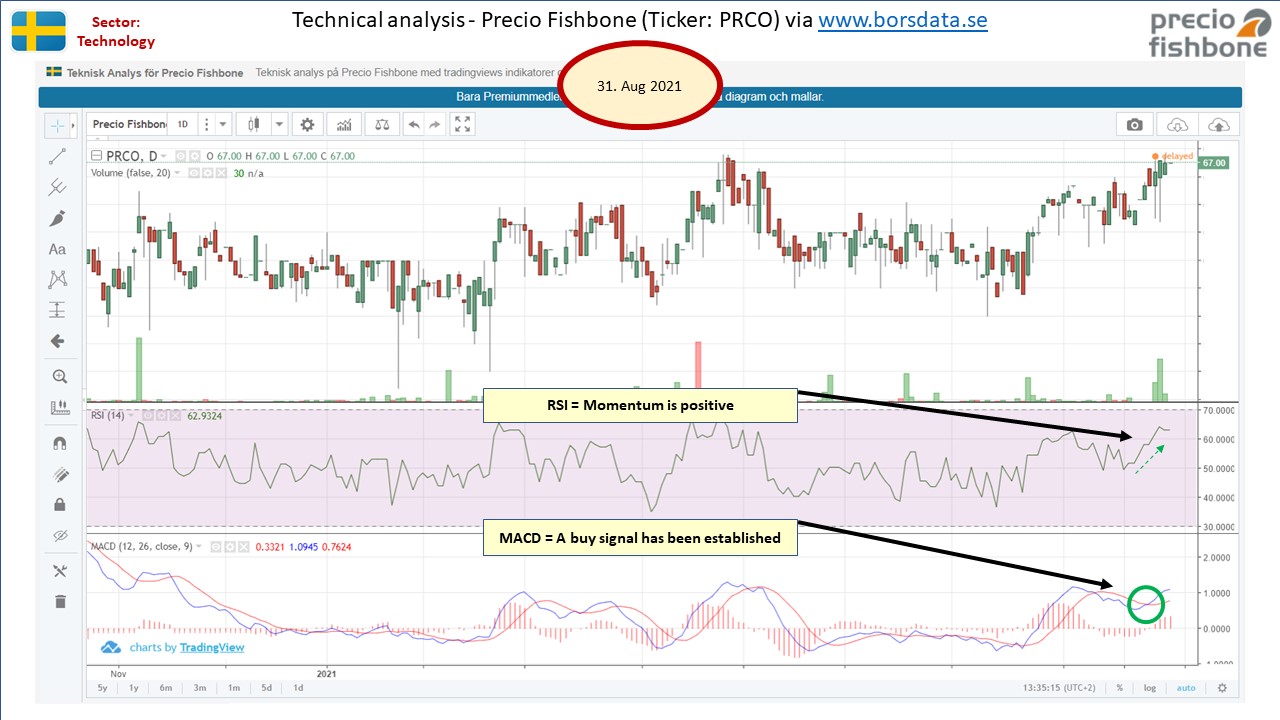Expand the crosshair cursor options arrow
Screen dimensions: 1280x720
click(74, 126)
